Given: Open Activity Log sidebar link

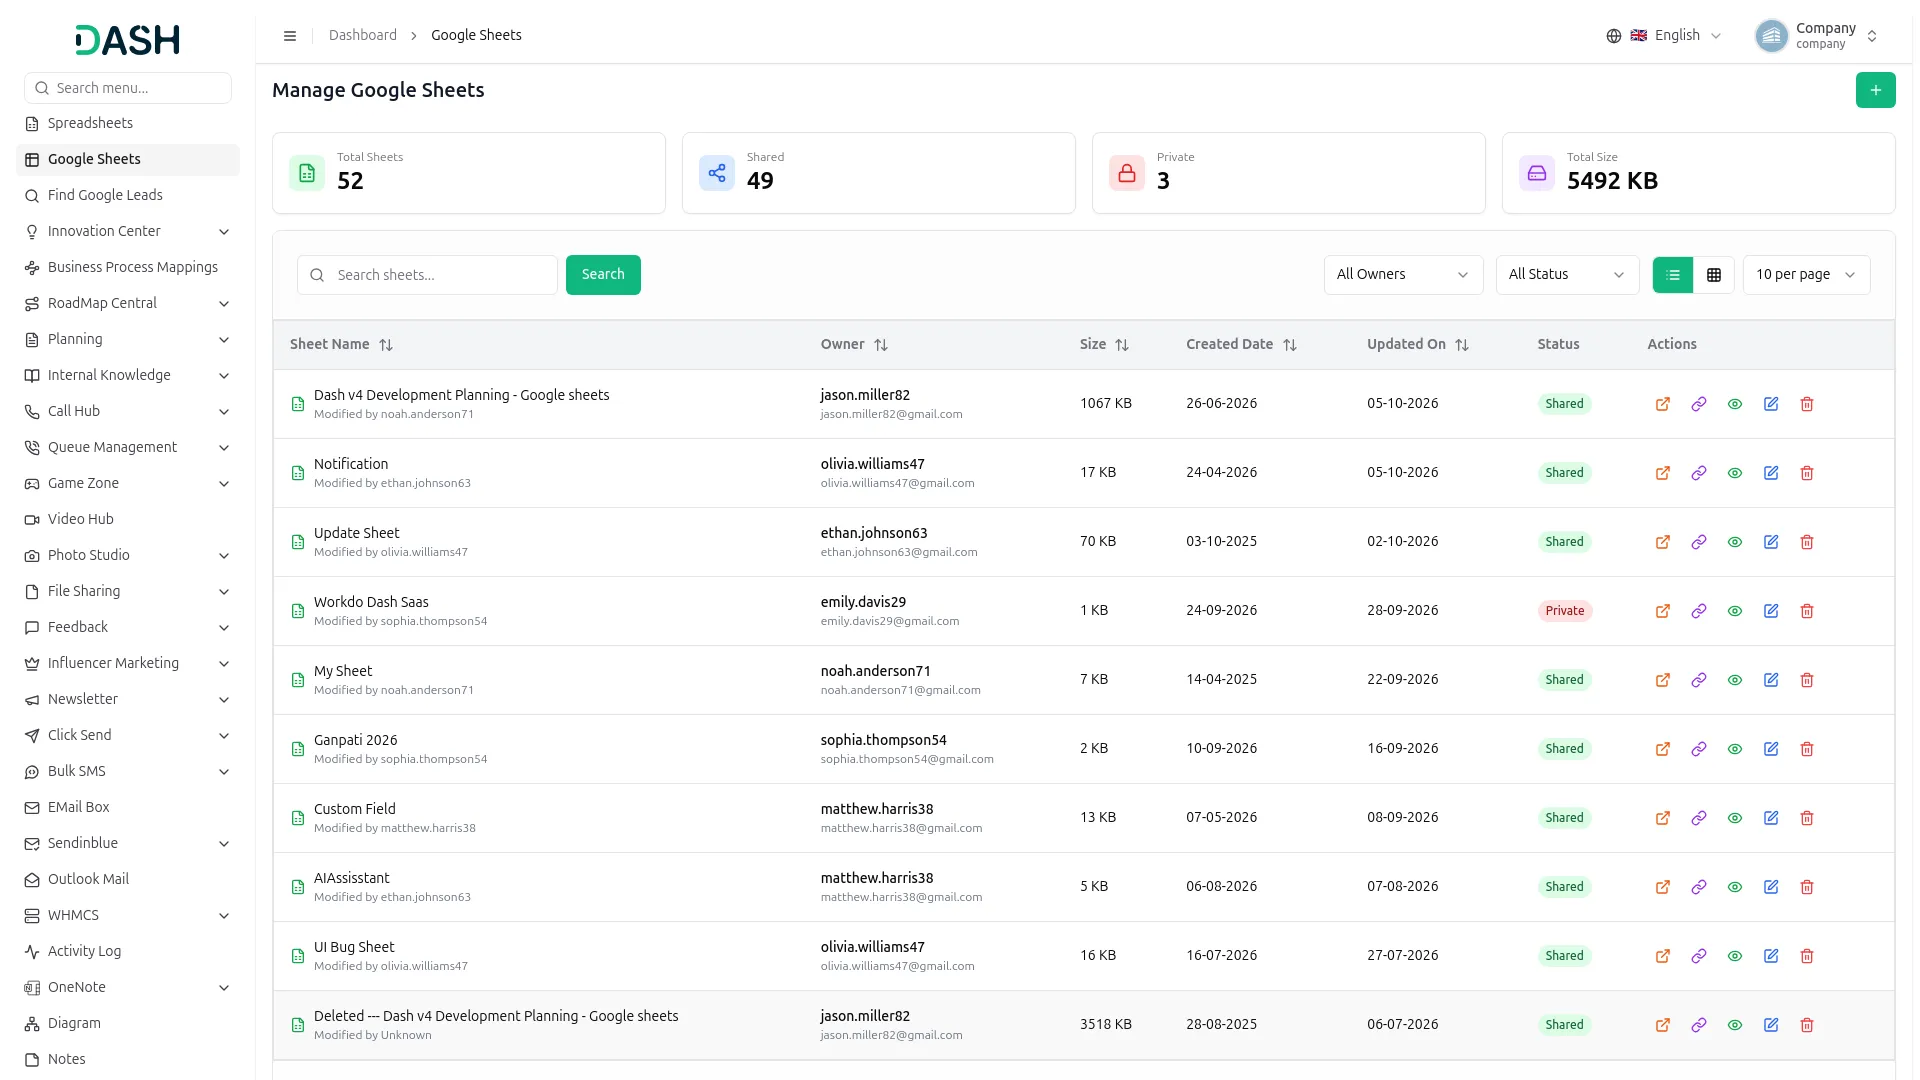Looking at the screenshot, I should coord(128,951).
